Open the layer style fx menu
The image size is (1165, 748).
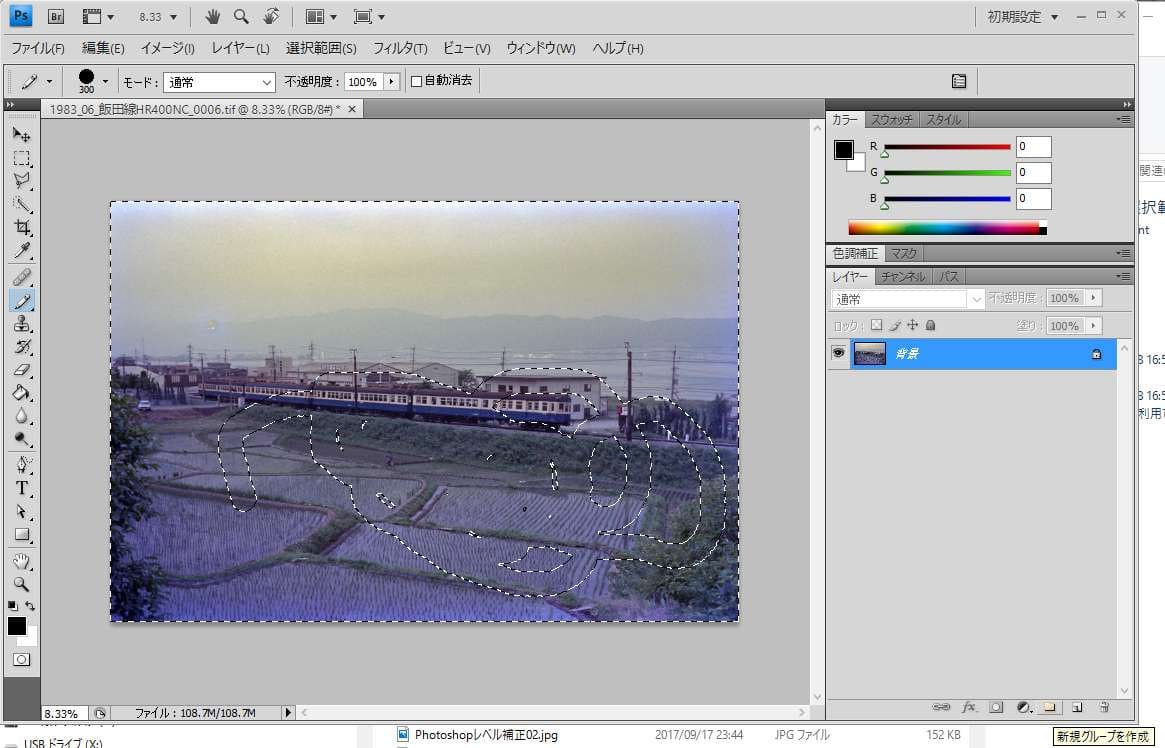tap(968, 707)
